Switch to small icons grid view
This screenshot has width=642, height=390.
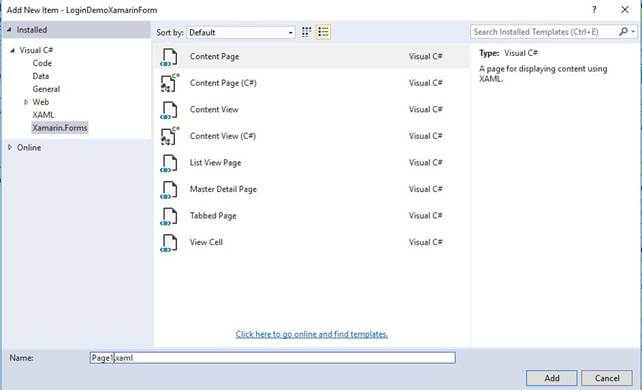(306, 32)
